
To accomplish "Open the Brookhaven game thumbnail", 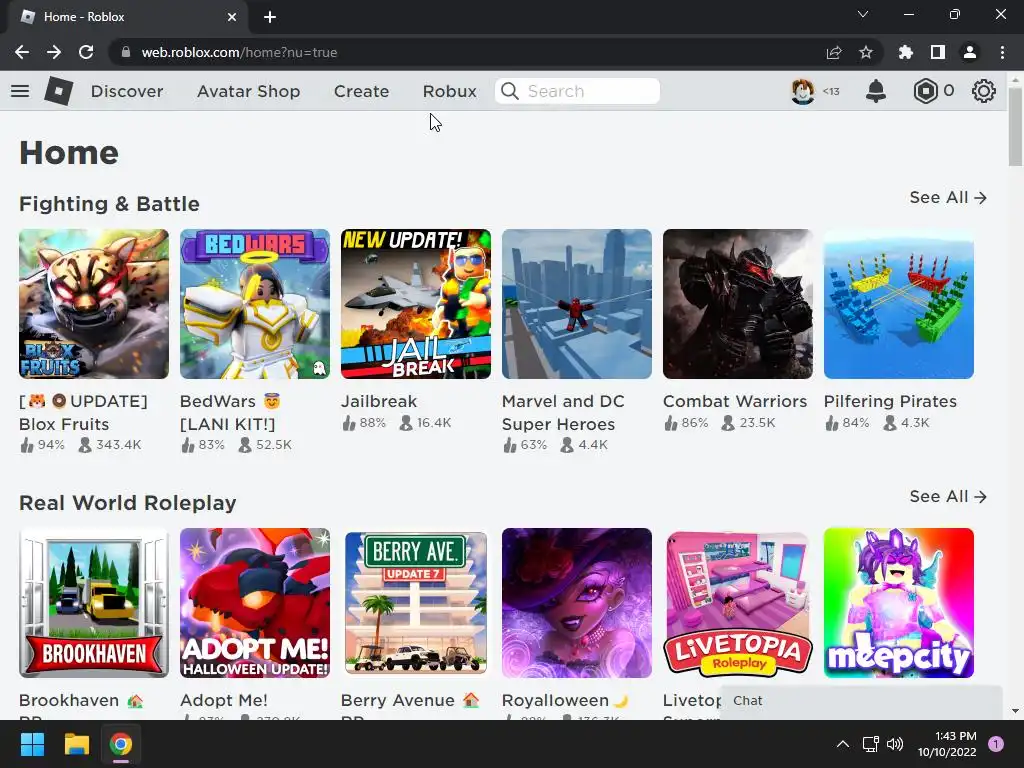I will click(x=93, y=603).
